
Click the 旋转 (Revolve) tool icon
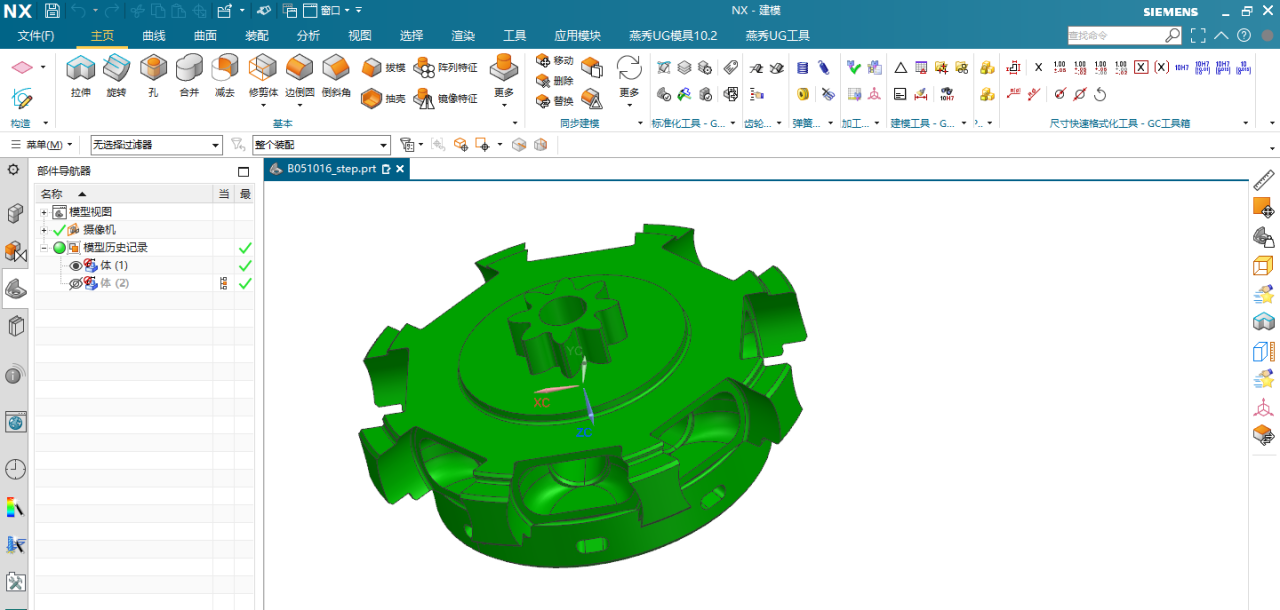click(x=116, y=76)
